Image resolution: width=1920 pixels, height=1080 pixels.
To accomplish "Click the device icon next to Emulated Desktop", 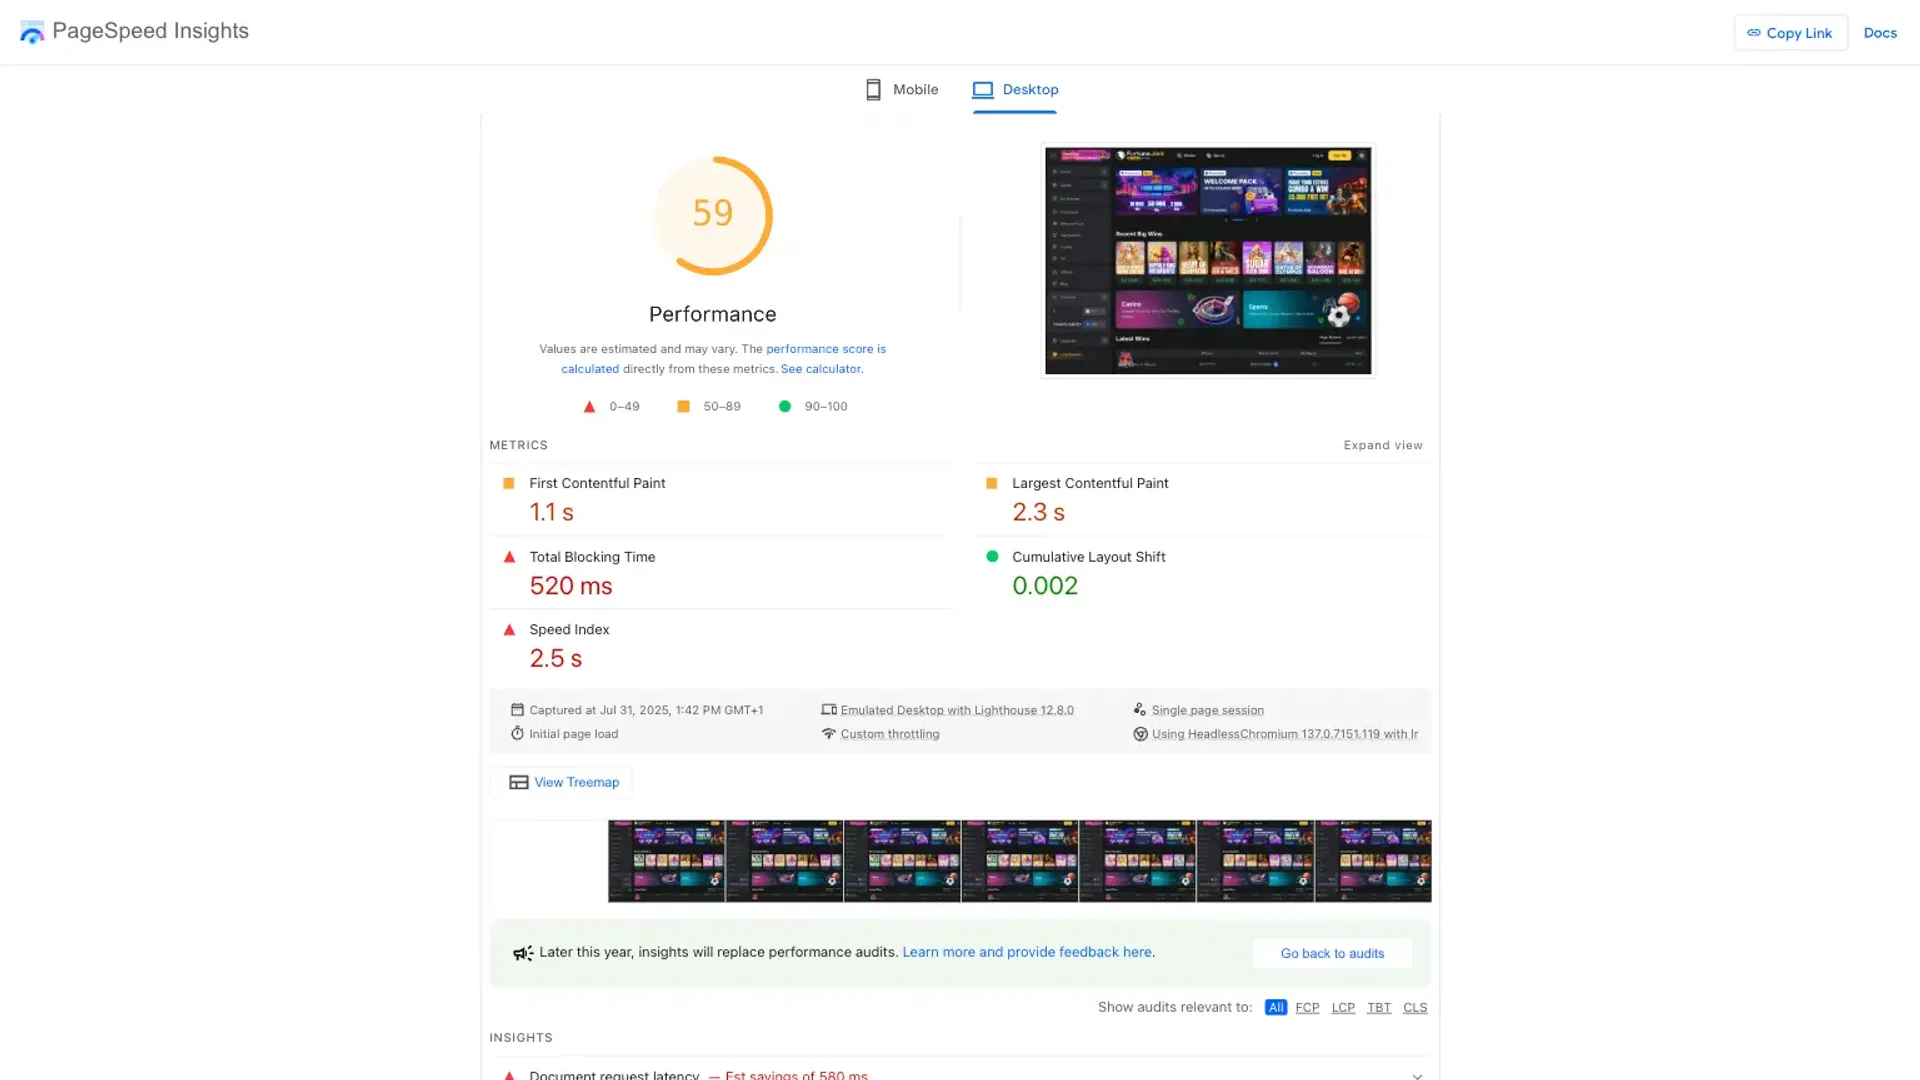I will click(x=828, y=710).
